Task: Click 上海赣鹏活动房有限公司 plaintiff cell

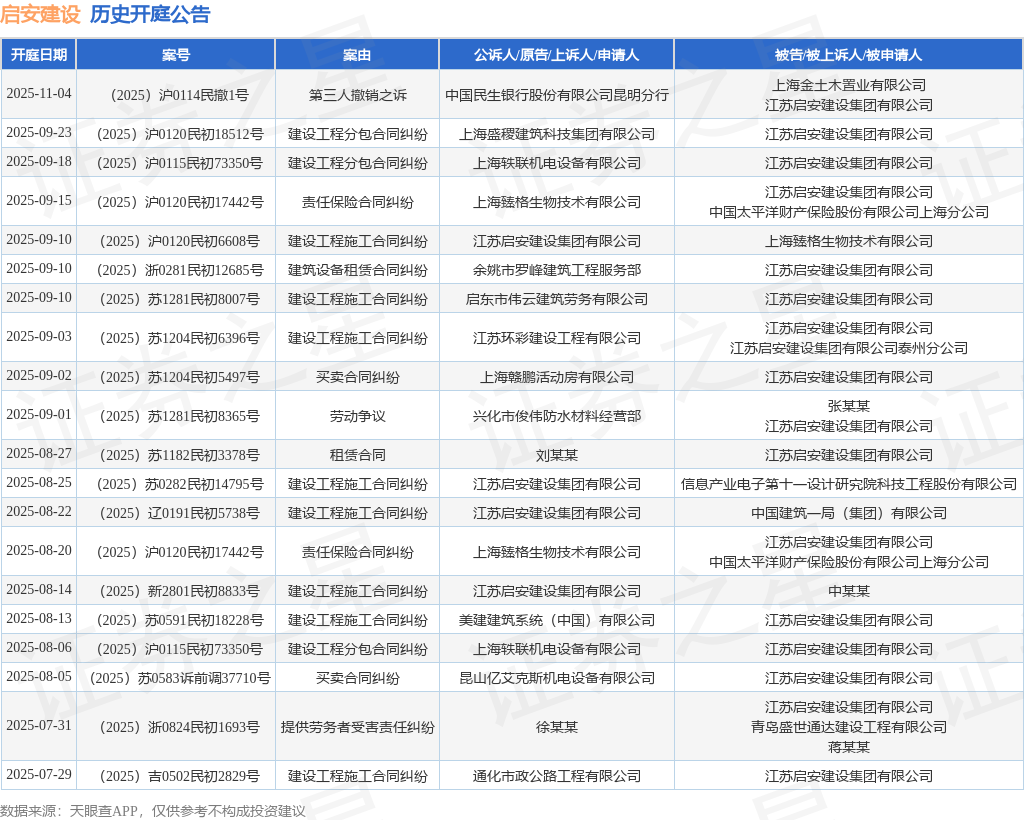Action: pos(556,377)
